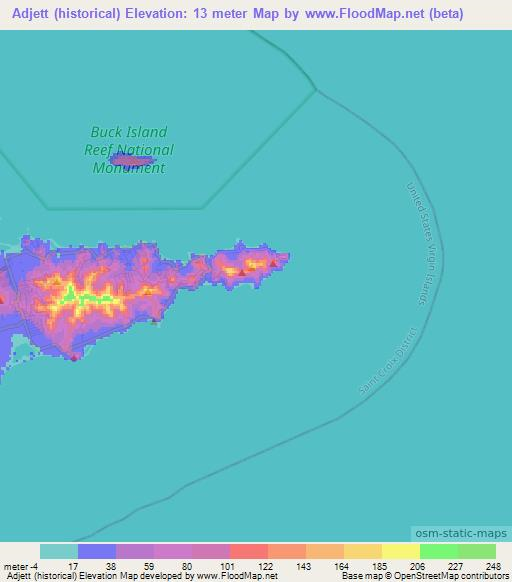Click the salmon 122 meter legend swatch
The height and width of the screenshot is (582, 512).
[x=287, y=551]
